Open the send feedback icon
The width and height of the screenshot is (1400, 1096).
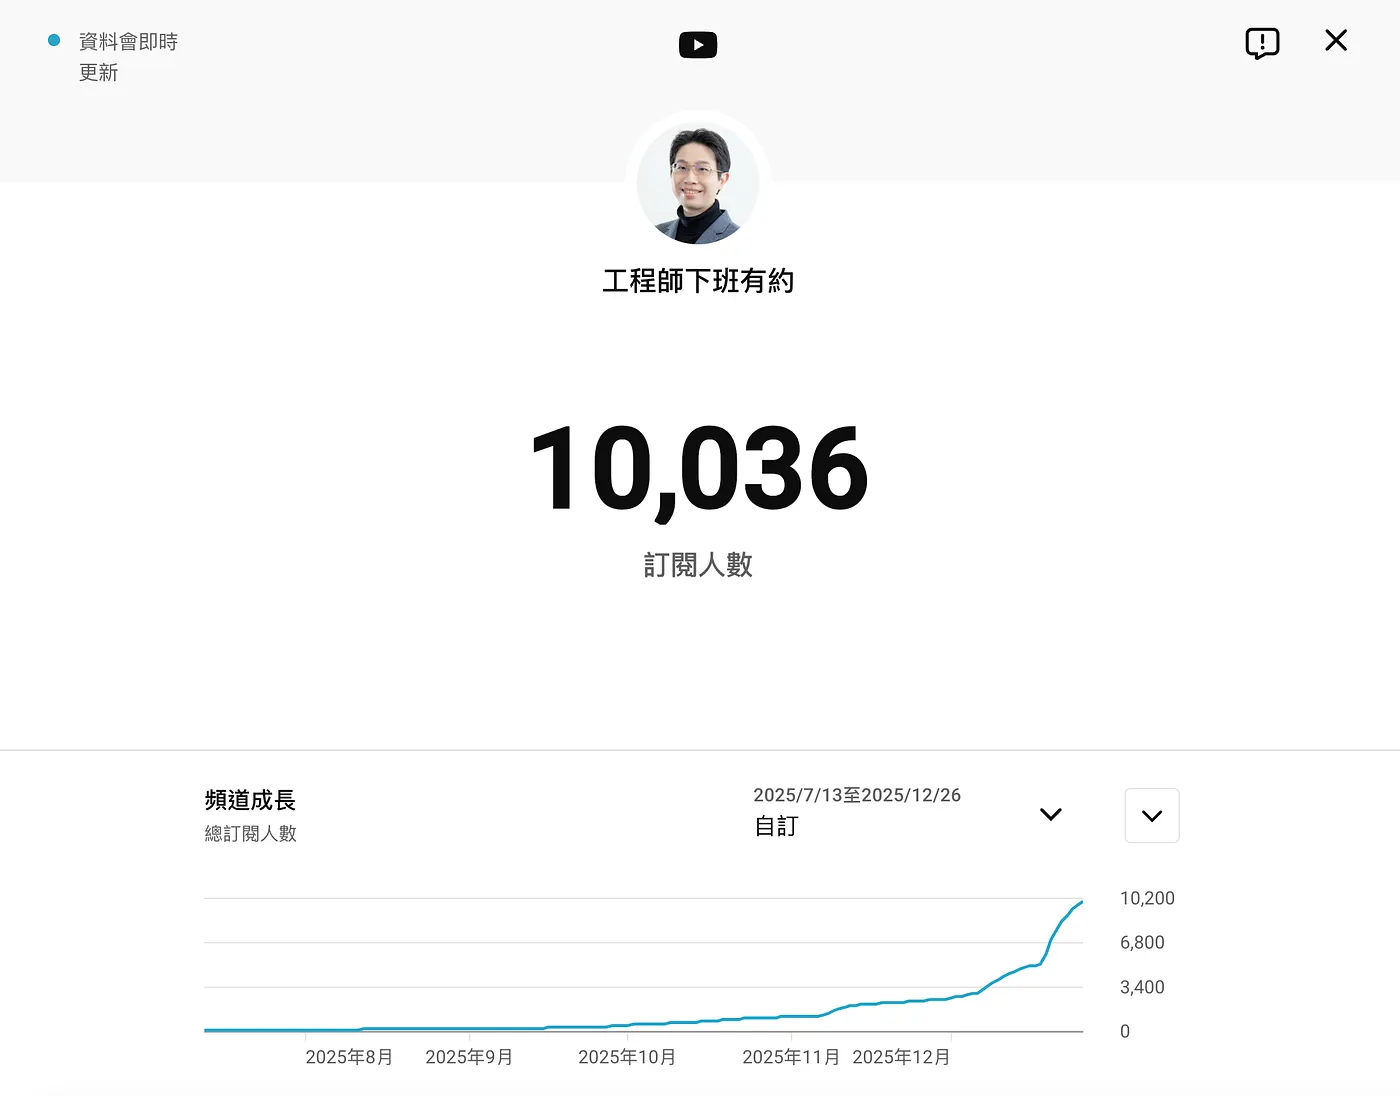click(x=1262, y=43)
